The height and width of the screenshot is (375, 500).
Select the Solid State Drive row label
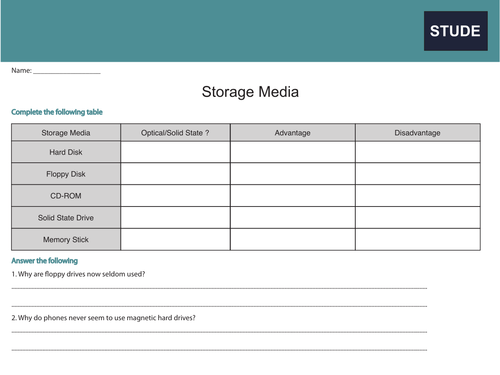click(x=66, y=218)
